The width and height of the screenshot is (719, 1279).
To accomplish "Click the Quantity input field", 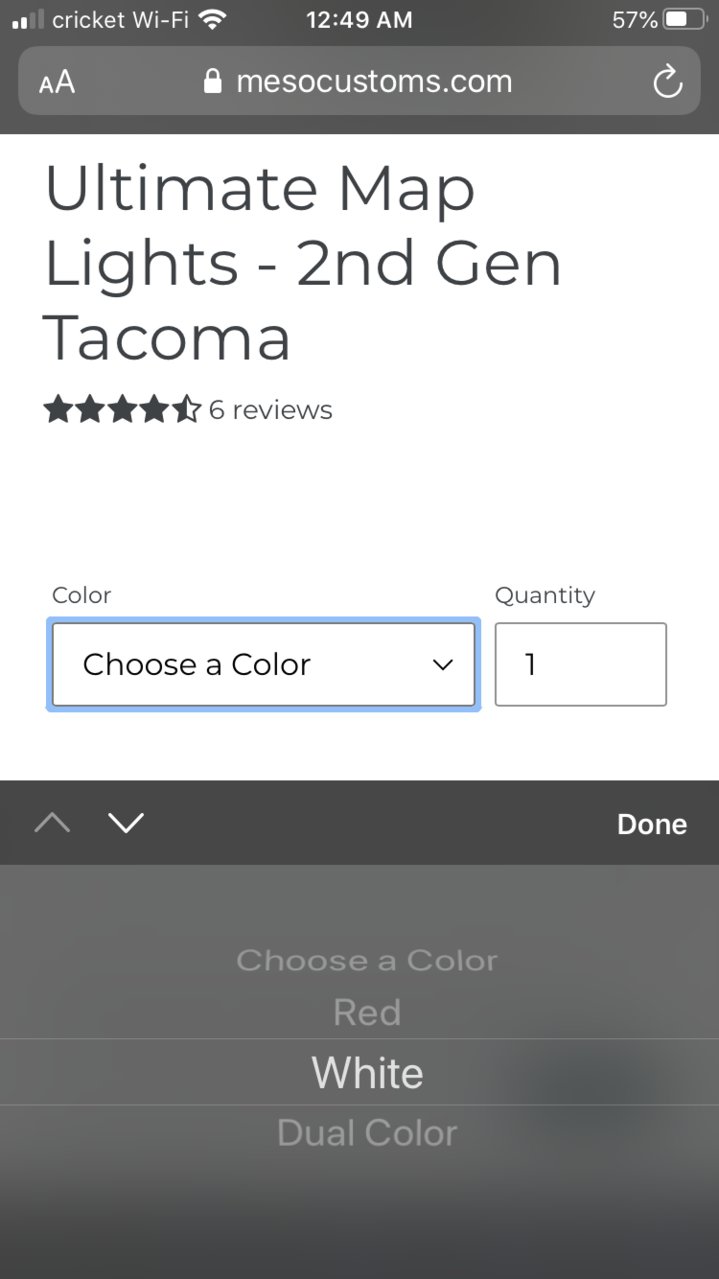I will 581,665.
